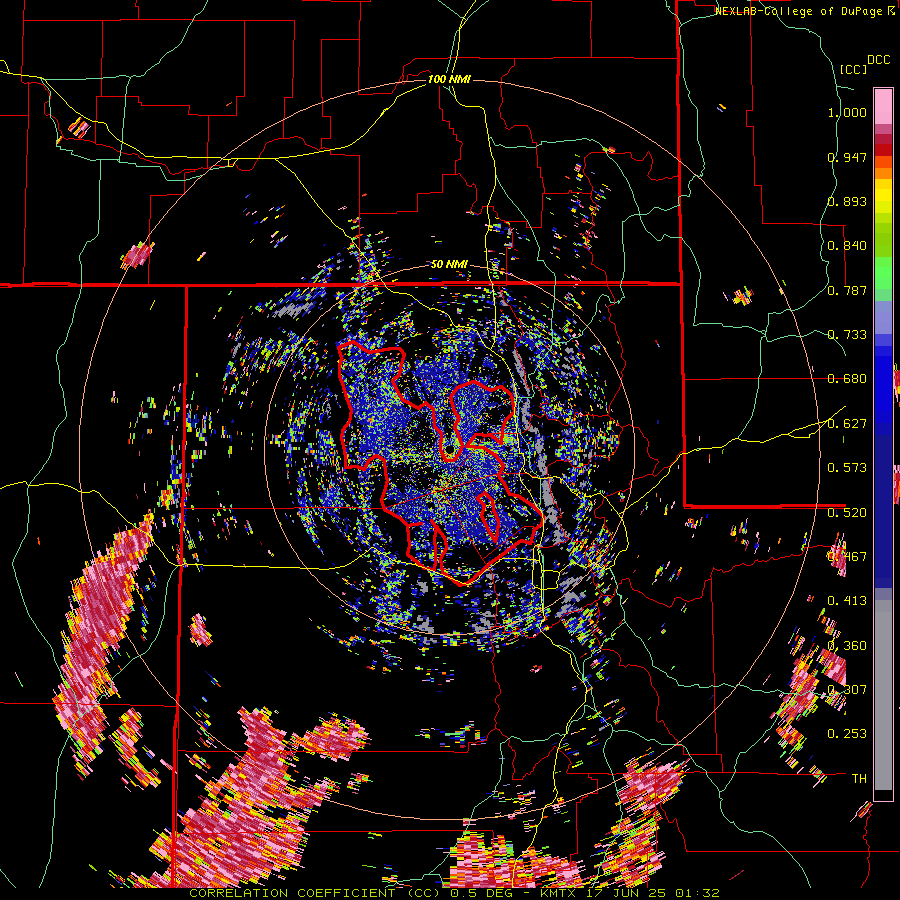
Task: Click the 0.893 legend value
Action: coord(847,201)
